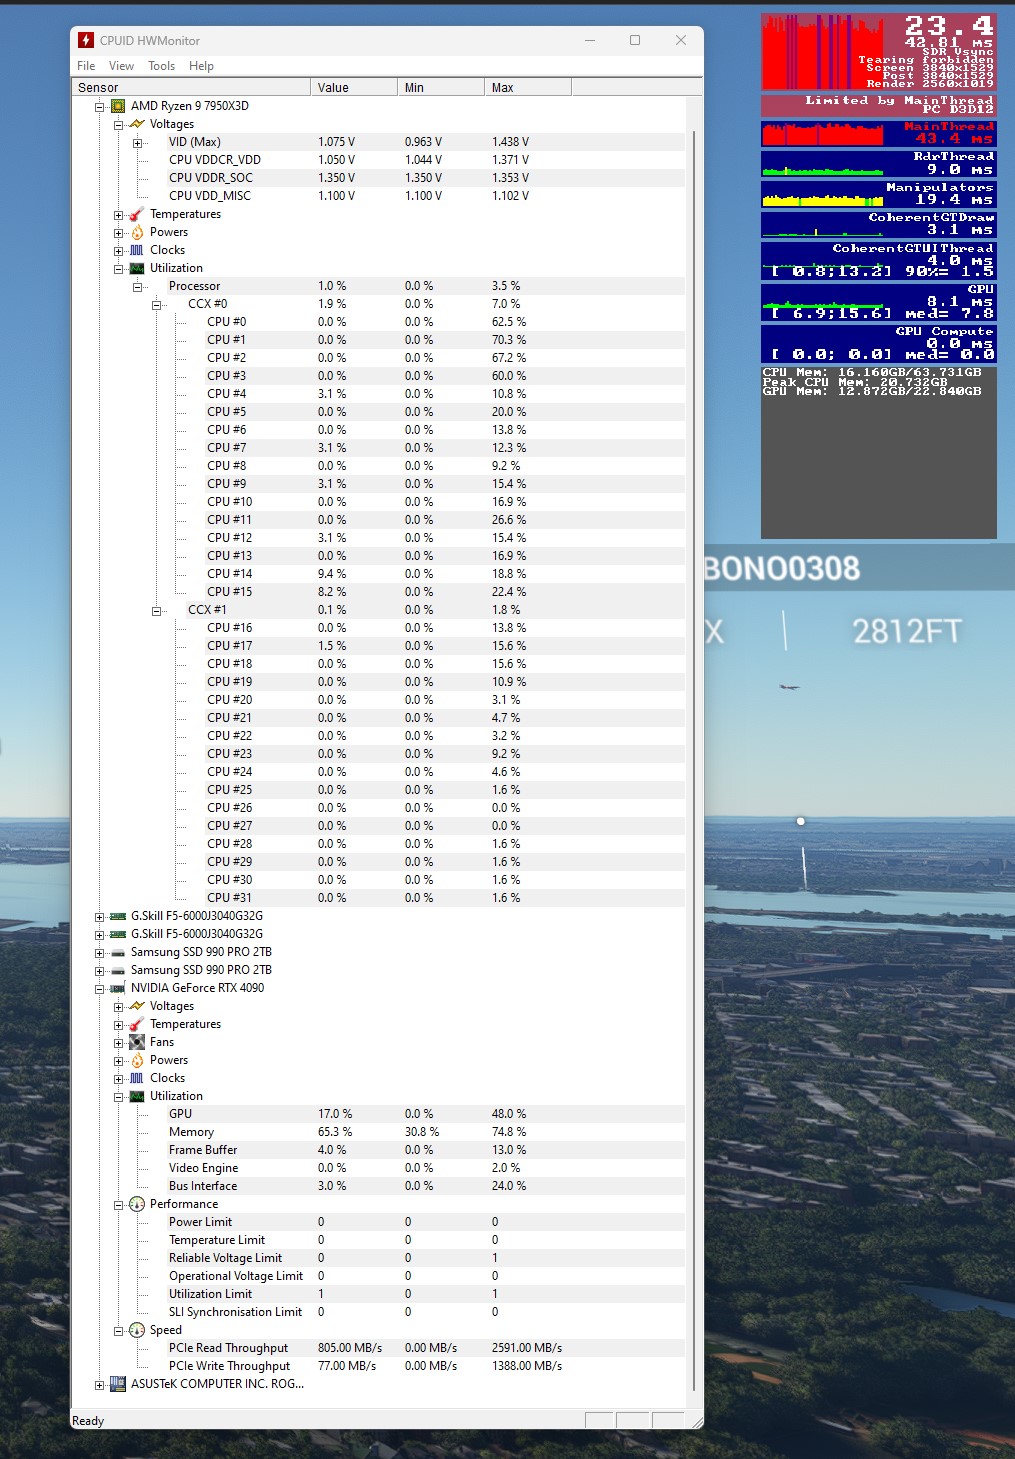The image size is (1015, 1459).
Task: Click the CPU Voltages lightning icon
Action: [137, 124]
